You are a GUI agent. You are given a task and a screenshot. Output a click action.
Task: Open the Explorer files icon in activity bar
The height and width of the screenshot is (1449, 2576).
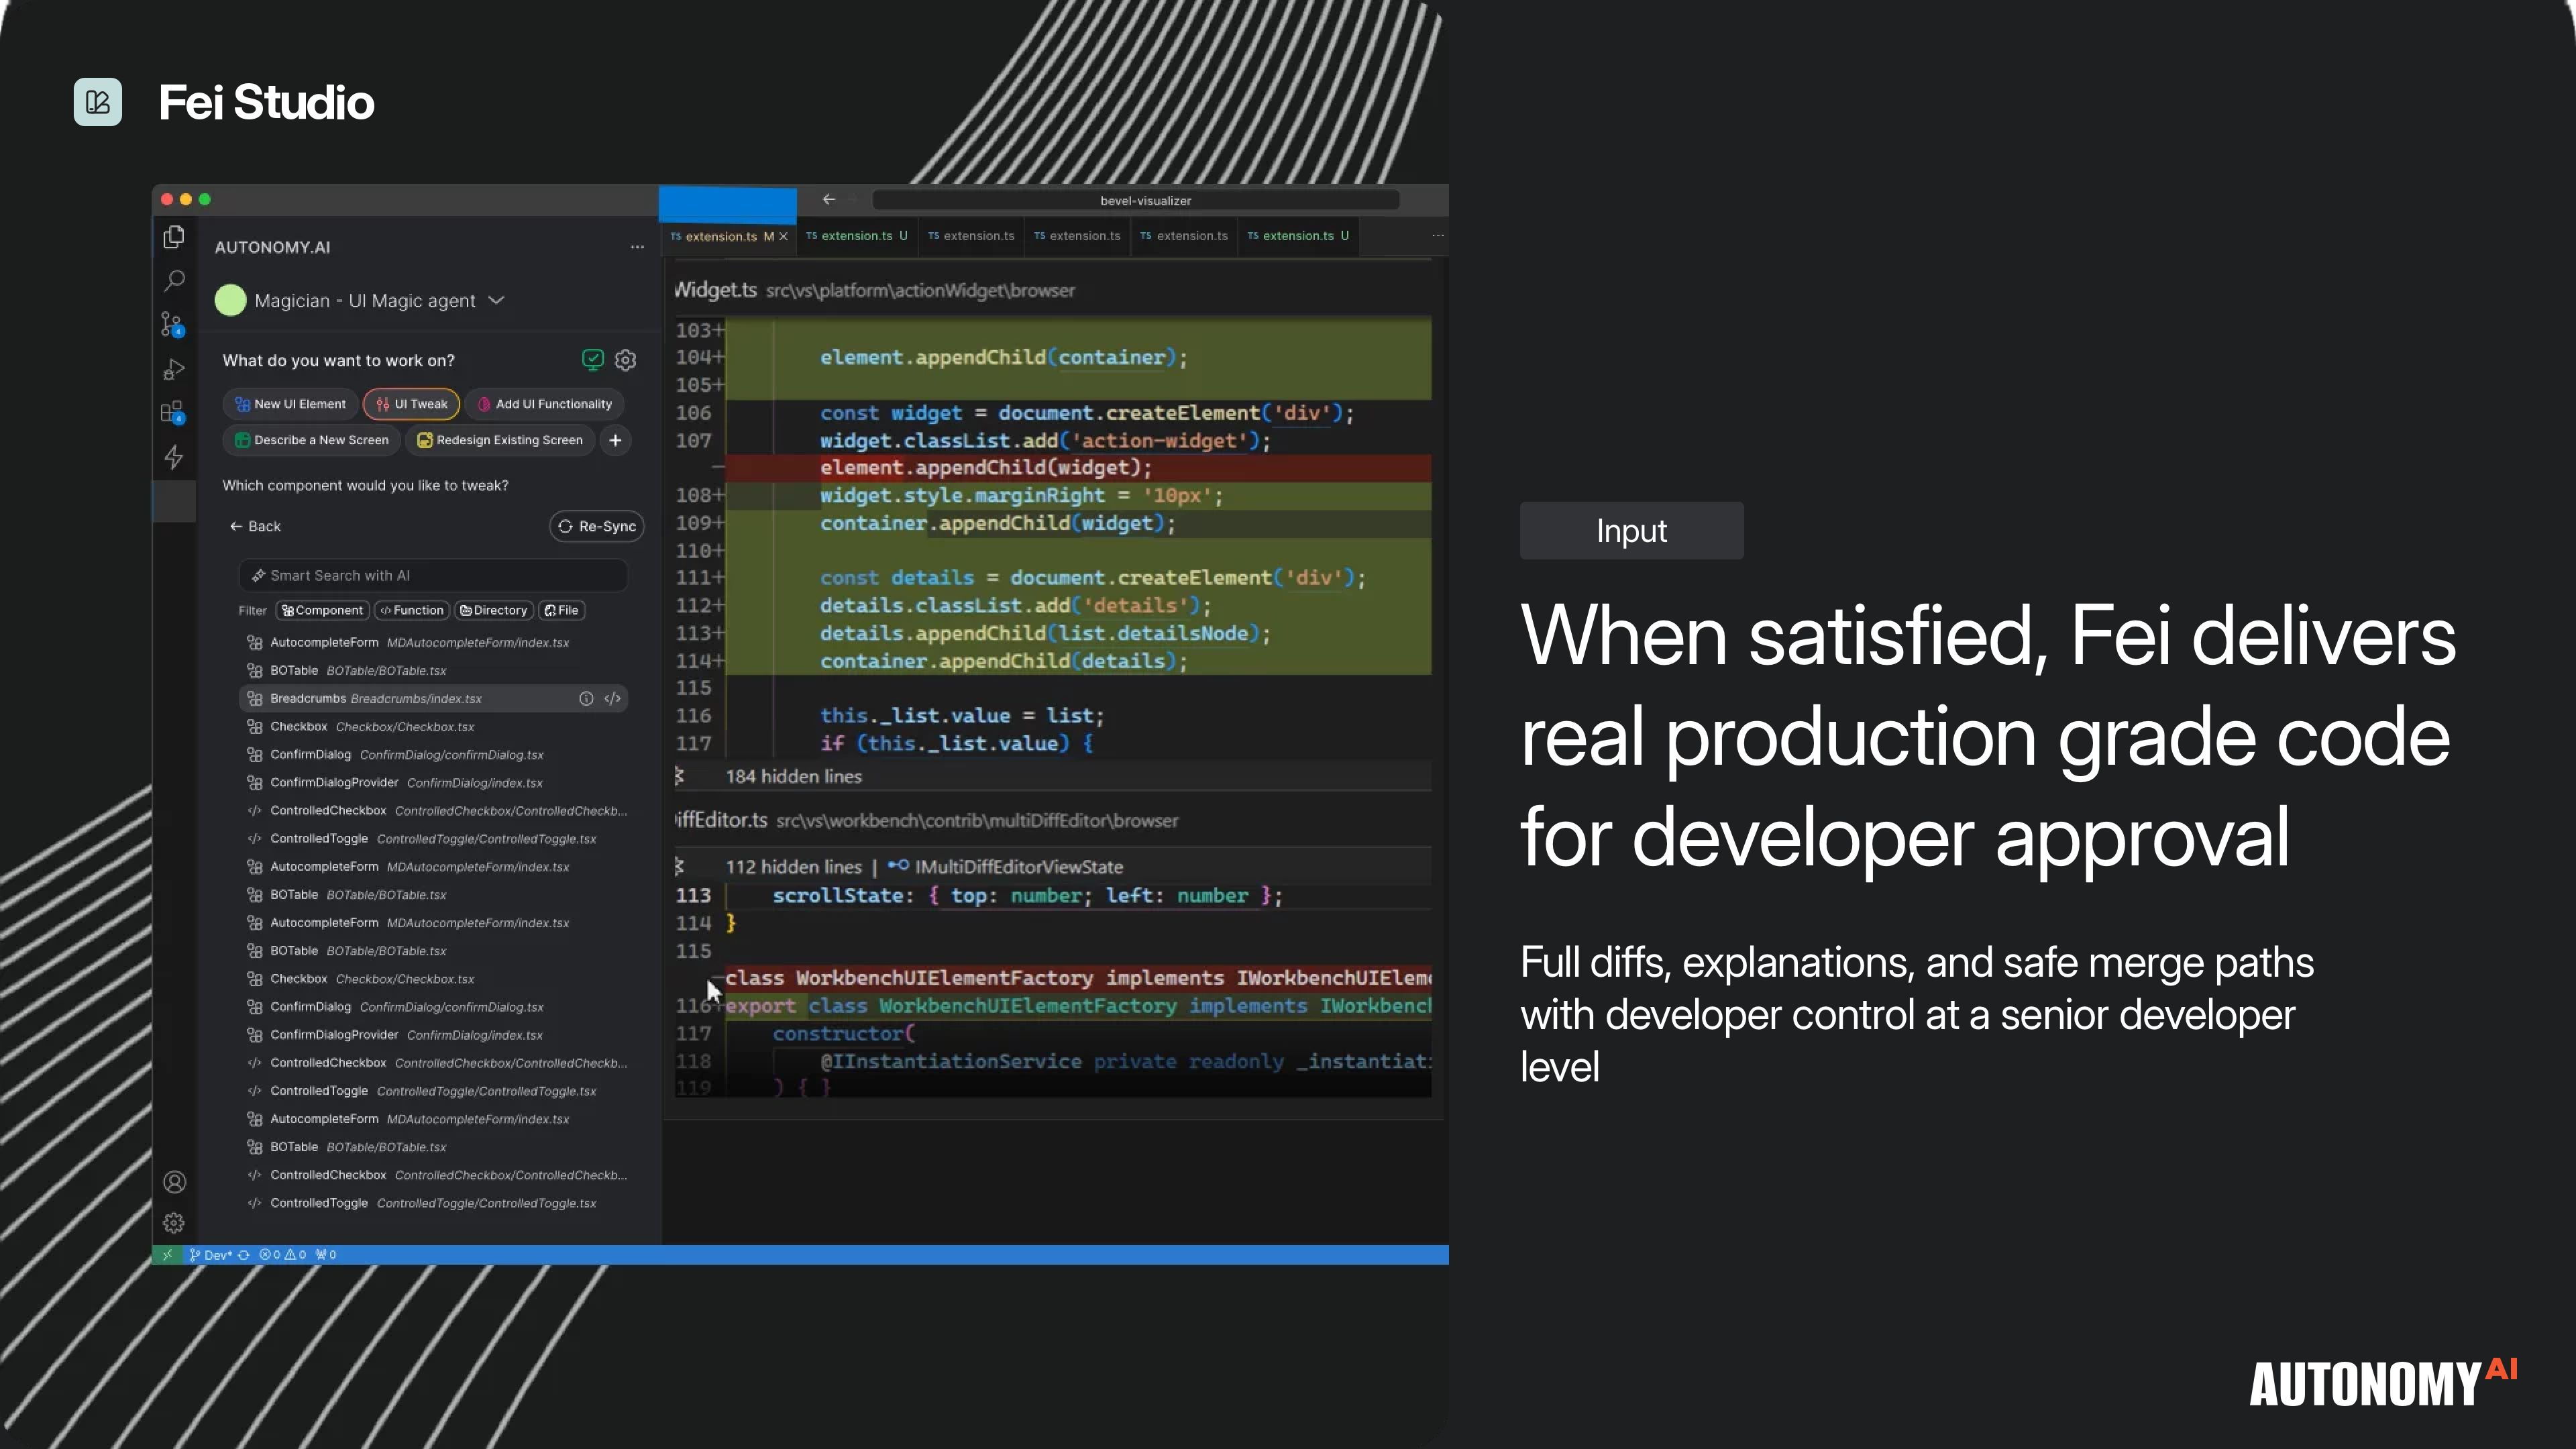(x=174, y=237)
